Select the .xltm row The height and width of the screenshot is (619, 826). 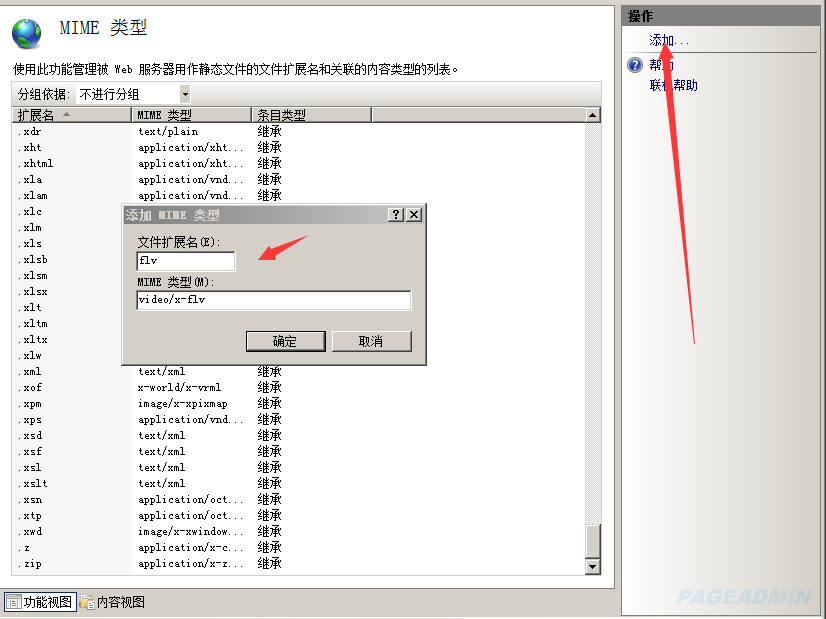pyautogui.click(x=67, y=323)
